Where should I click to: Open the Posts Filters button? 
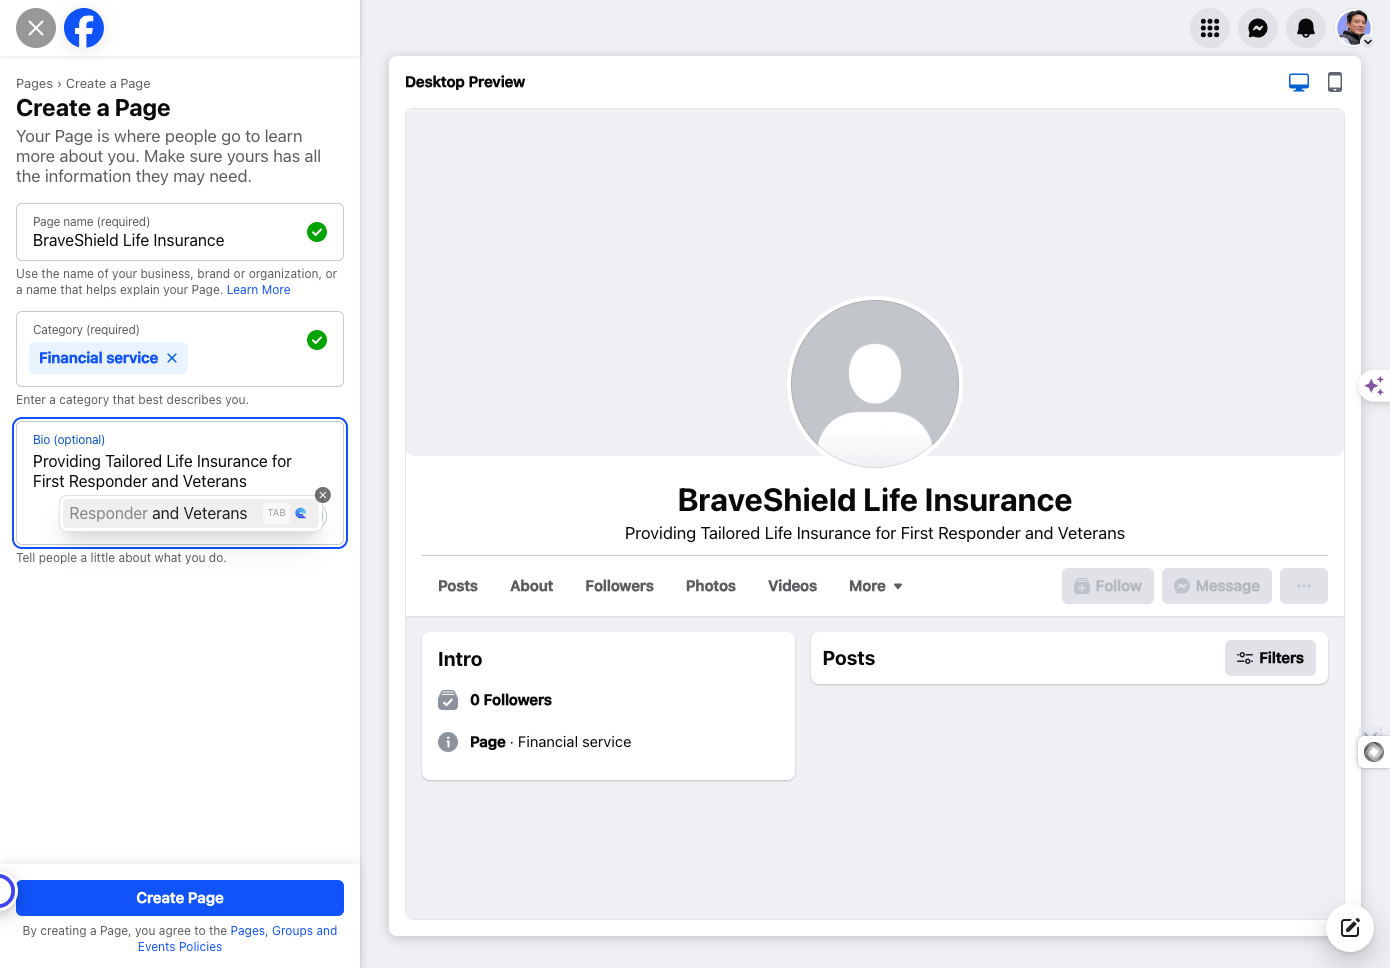coord(1270,658)
